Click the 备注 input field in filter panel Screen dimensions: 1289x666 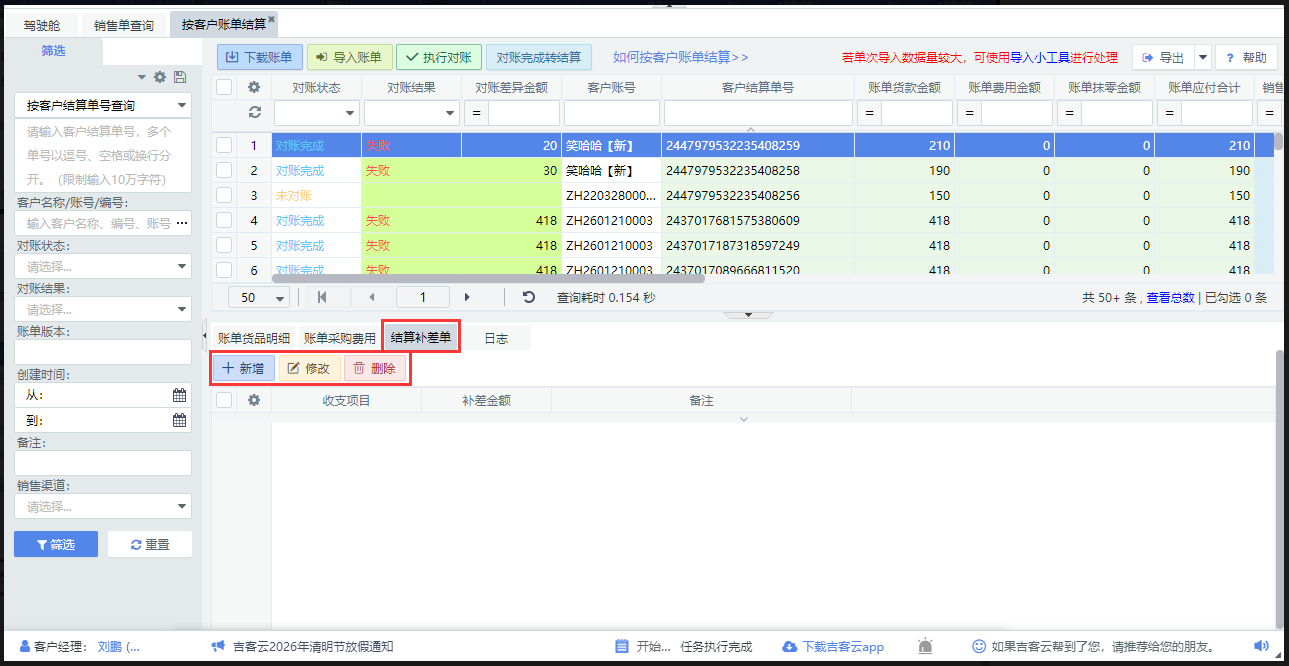103,463
